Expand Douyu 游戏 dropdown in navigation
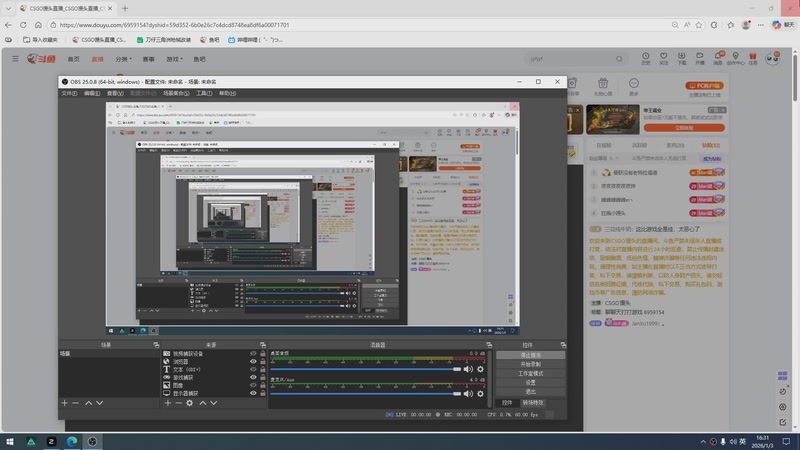 point(174,59)
